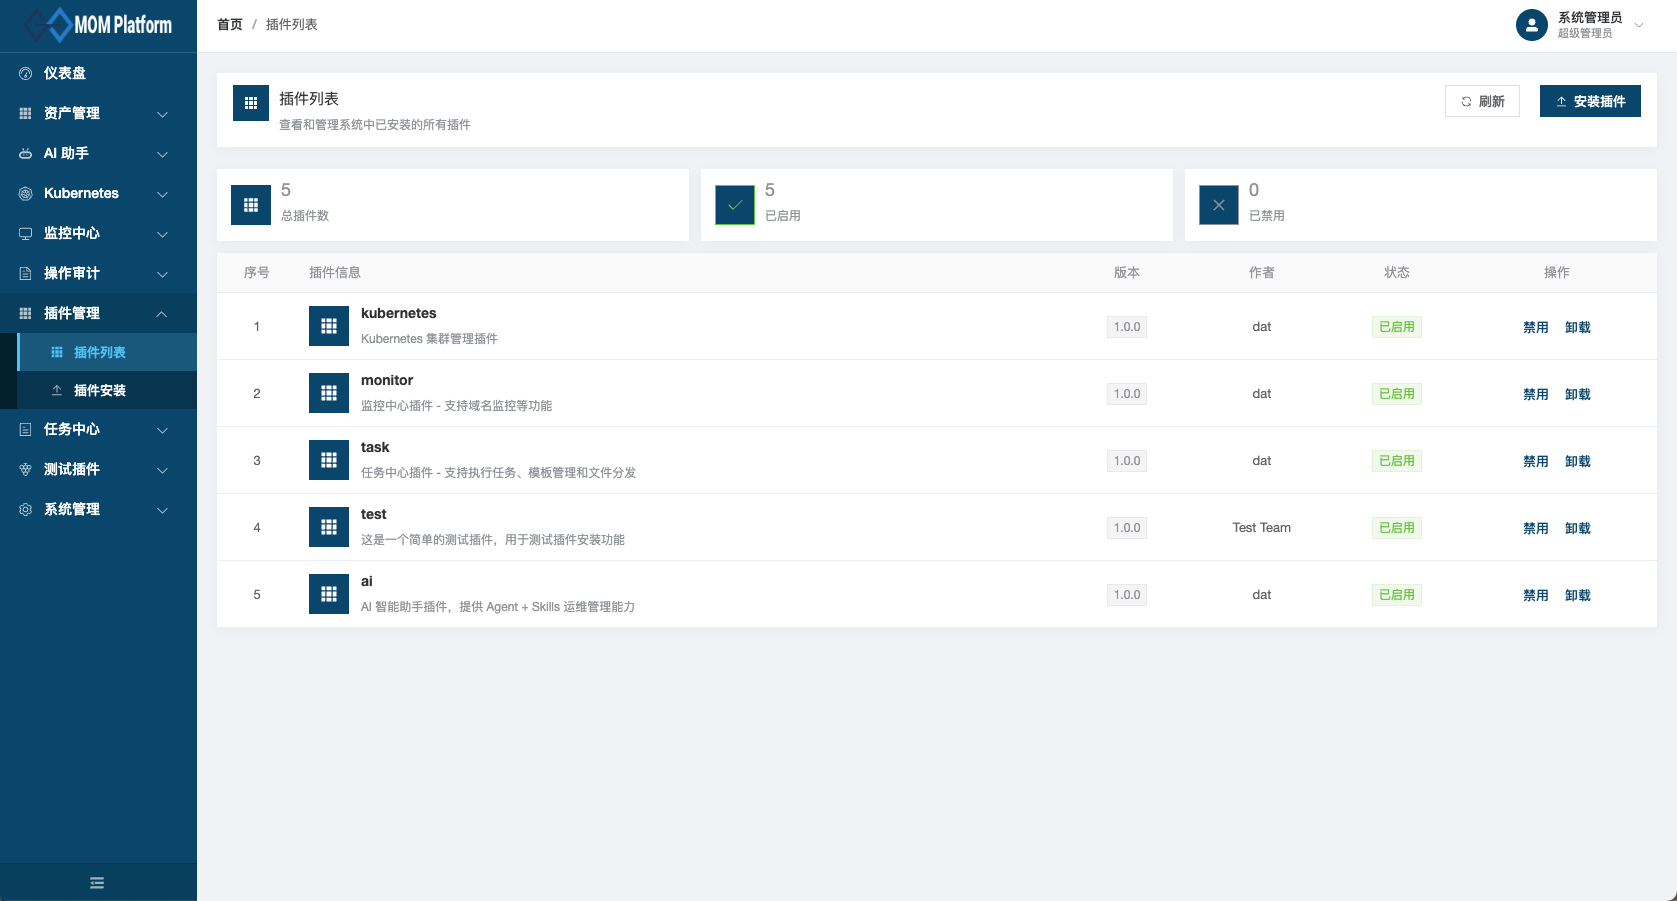Click the user avatar icon in header

point(1532,25)
